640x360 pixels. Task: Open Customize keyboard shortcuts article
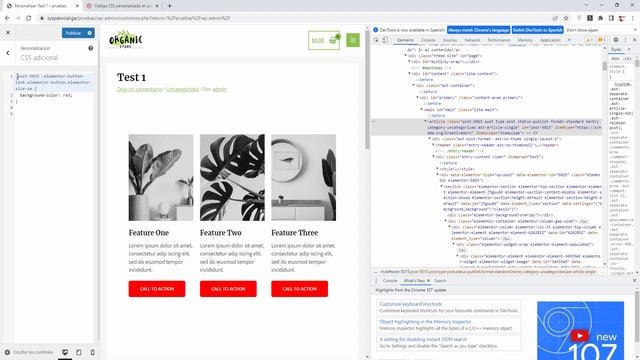(411, 304)
